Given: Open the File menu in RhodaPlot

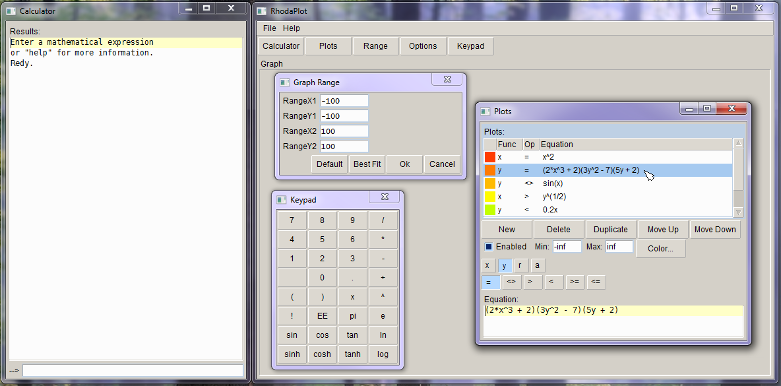Looking at the screenshot, I should tap(269, 28).
